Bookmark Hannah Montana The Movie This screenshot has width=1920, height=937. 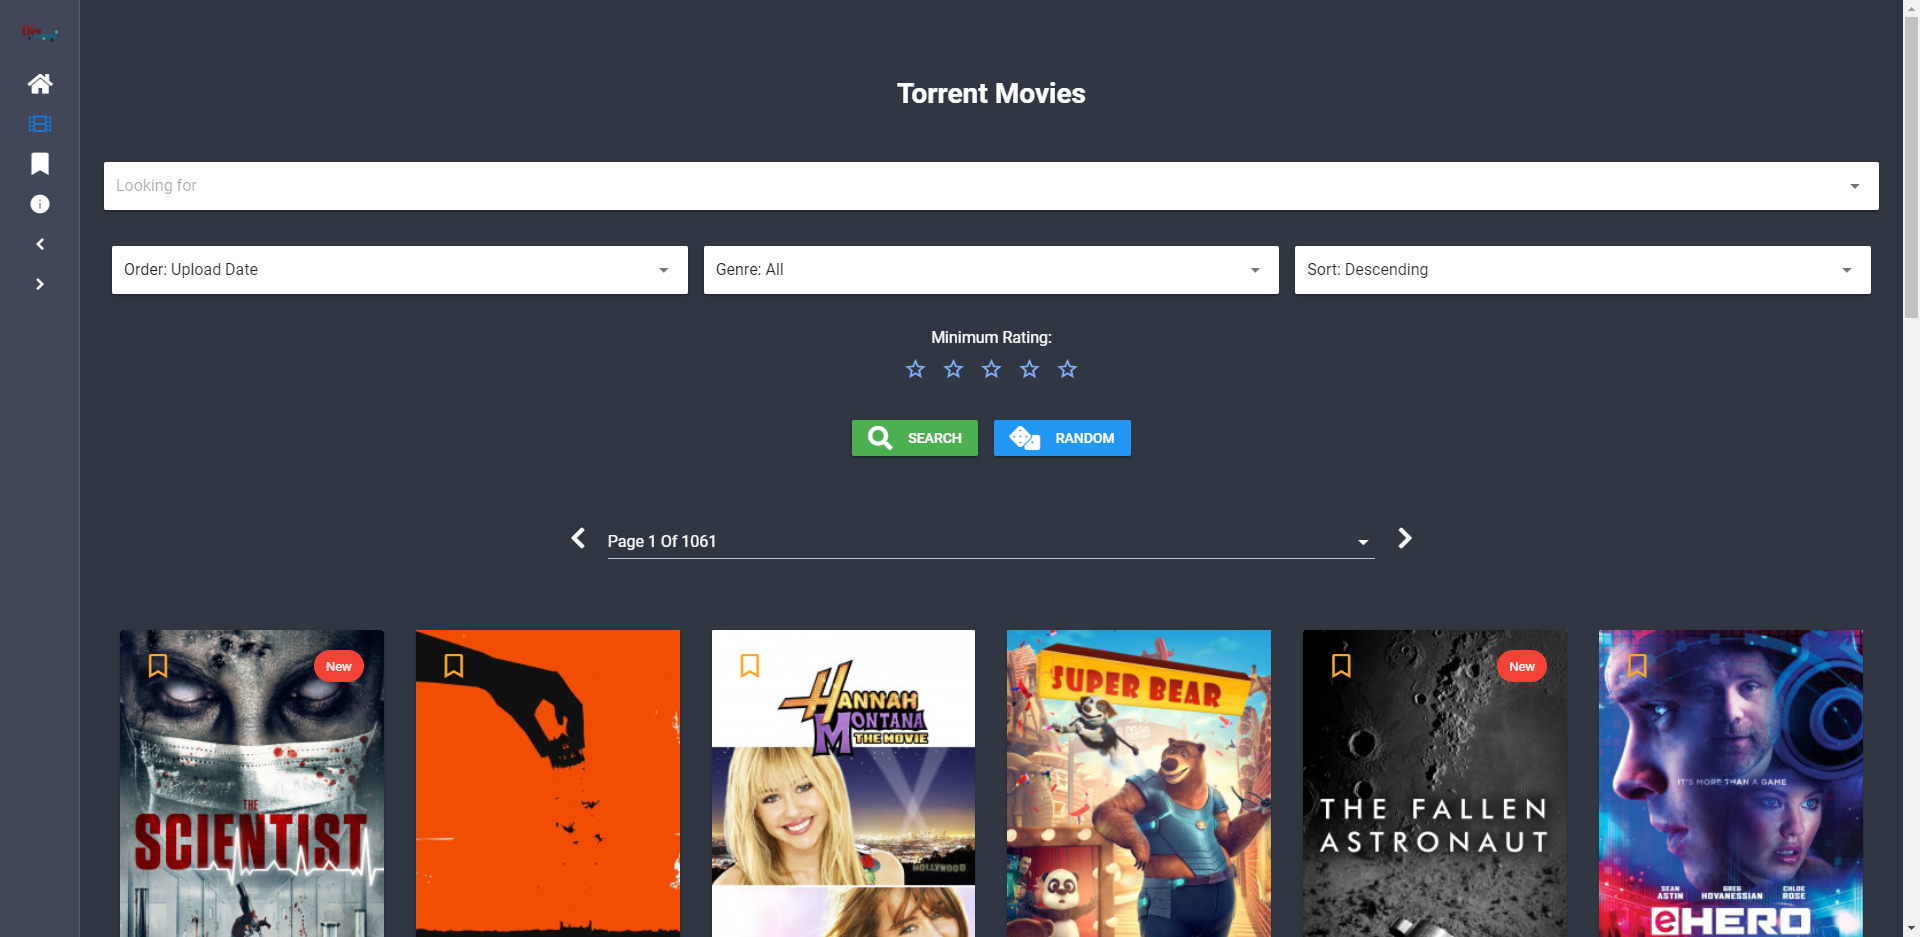(x=750, y=666)
